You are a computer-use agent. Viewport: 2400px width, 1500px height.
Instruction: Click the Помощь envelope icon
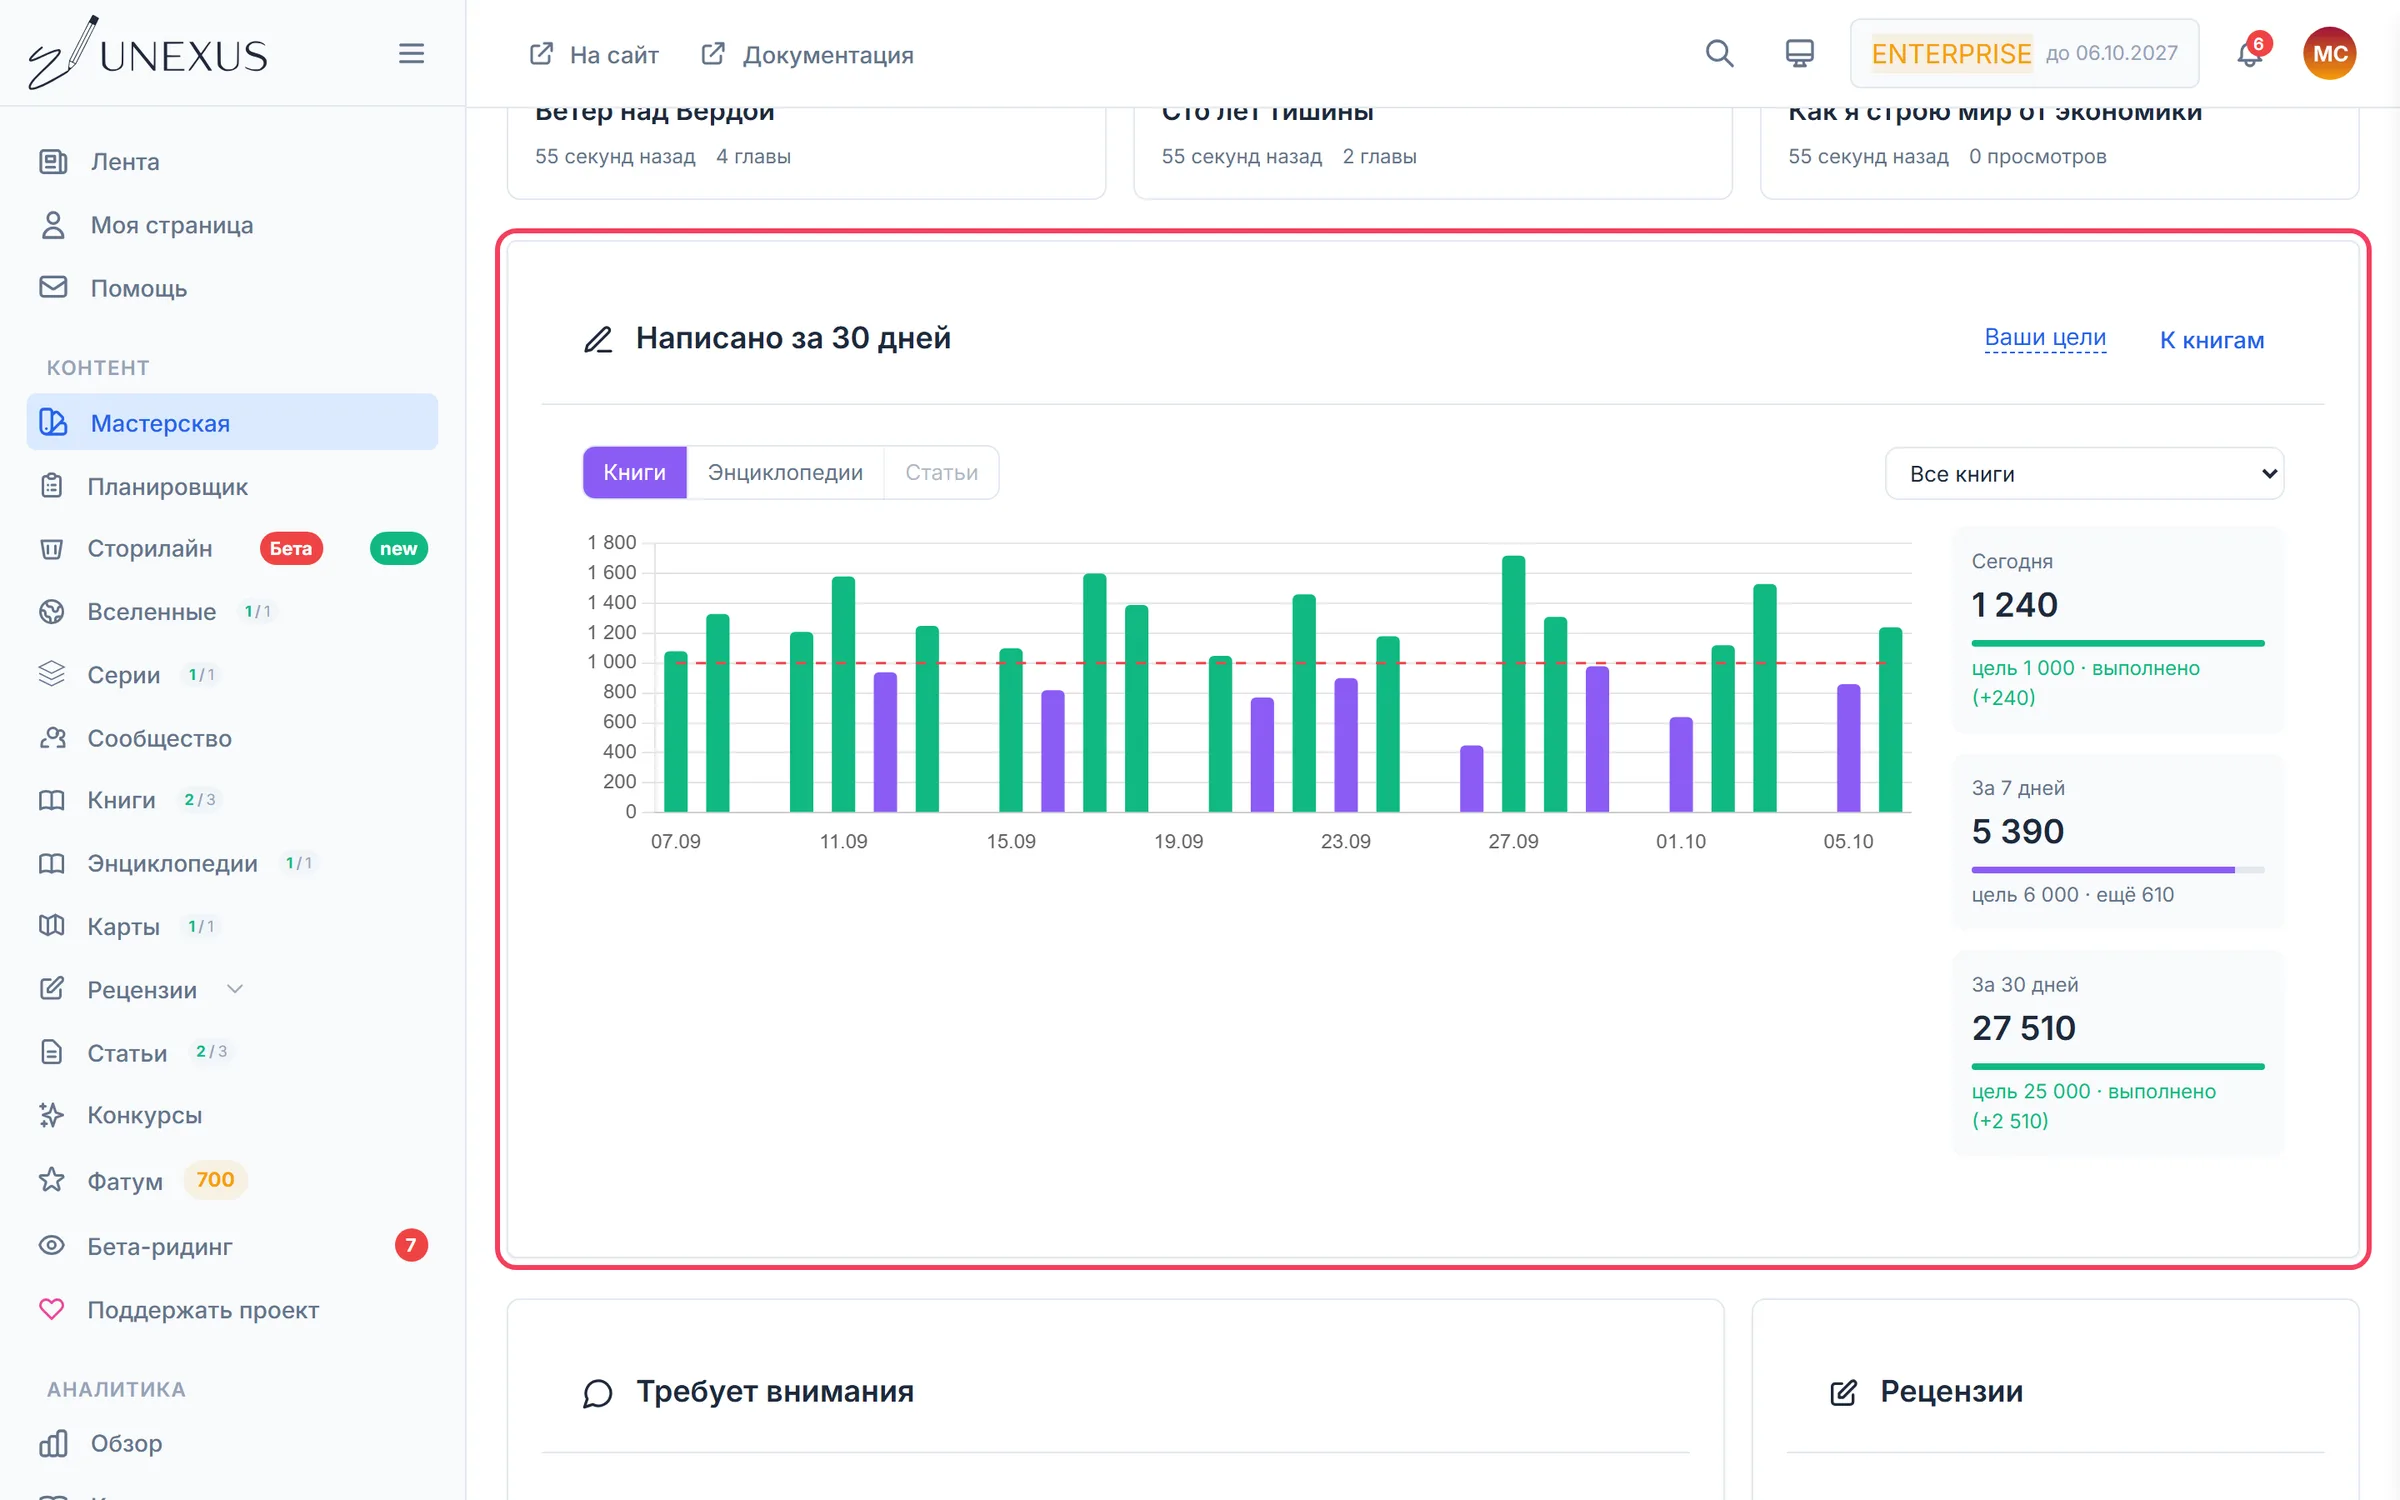coord(53,288)
